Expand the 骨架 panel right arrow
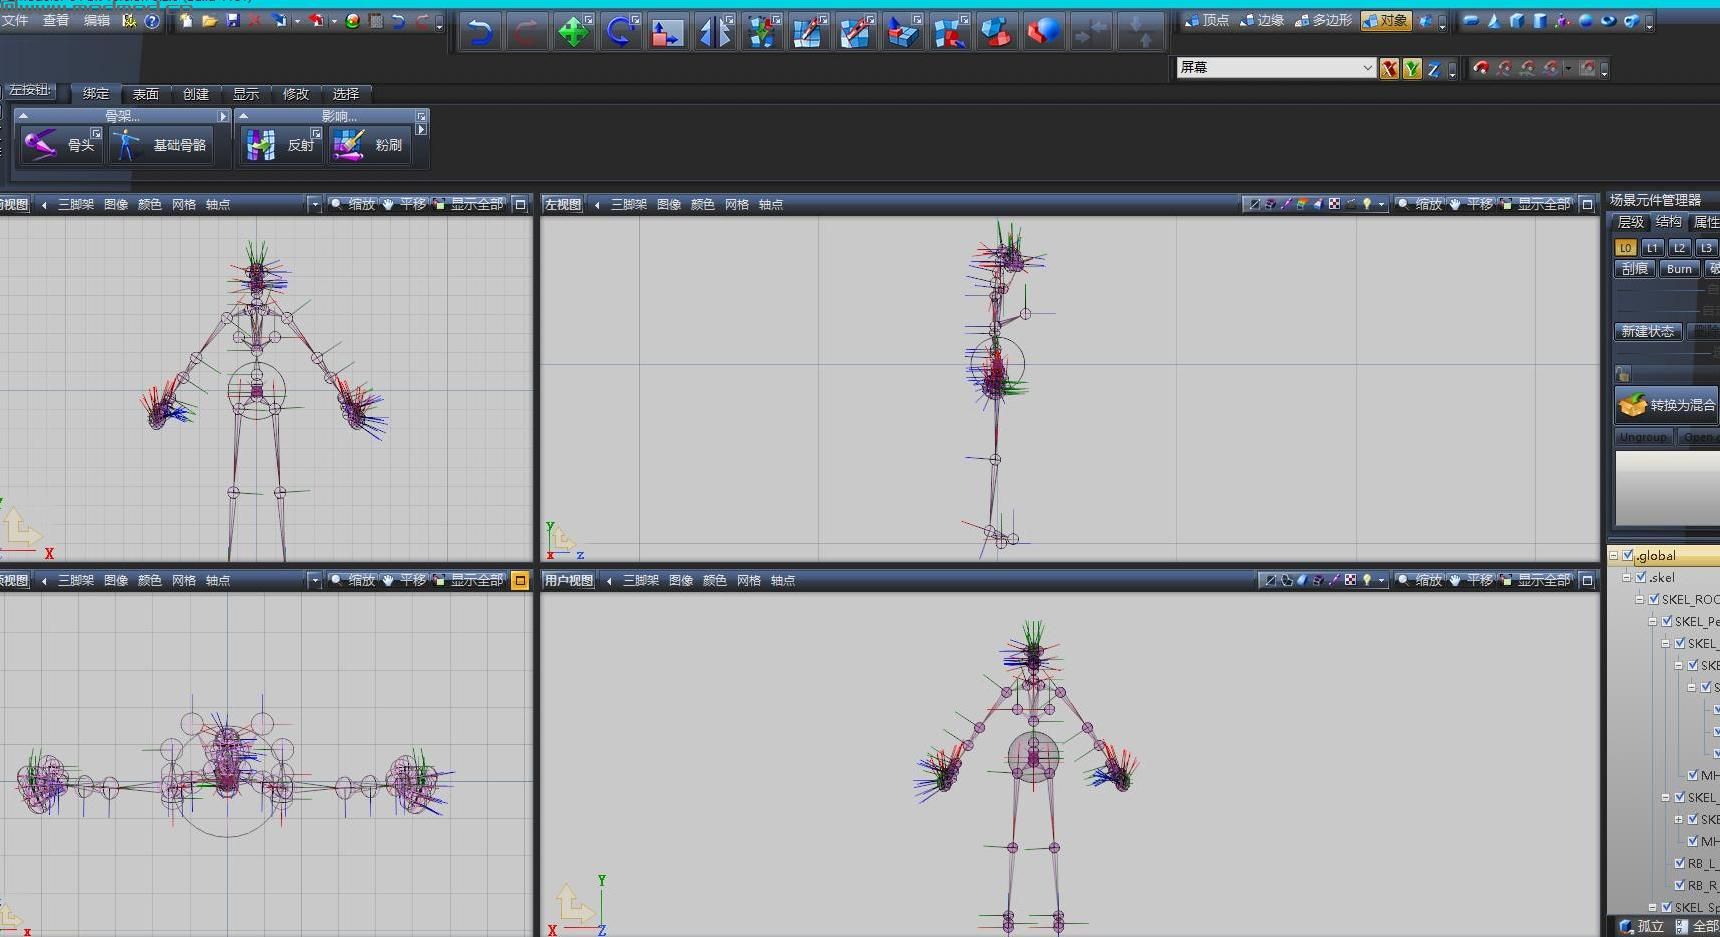The image size is (1720, 937). pyautogui.click(x=223, y=116)
